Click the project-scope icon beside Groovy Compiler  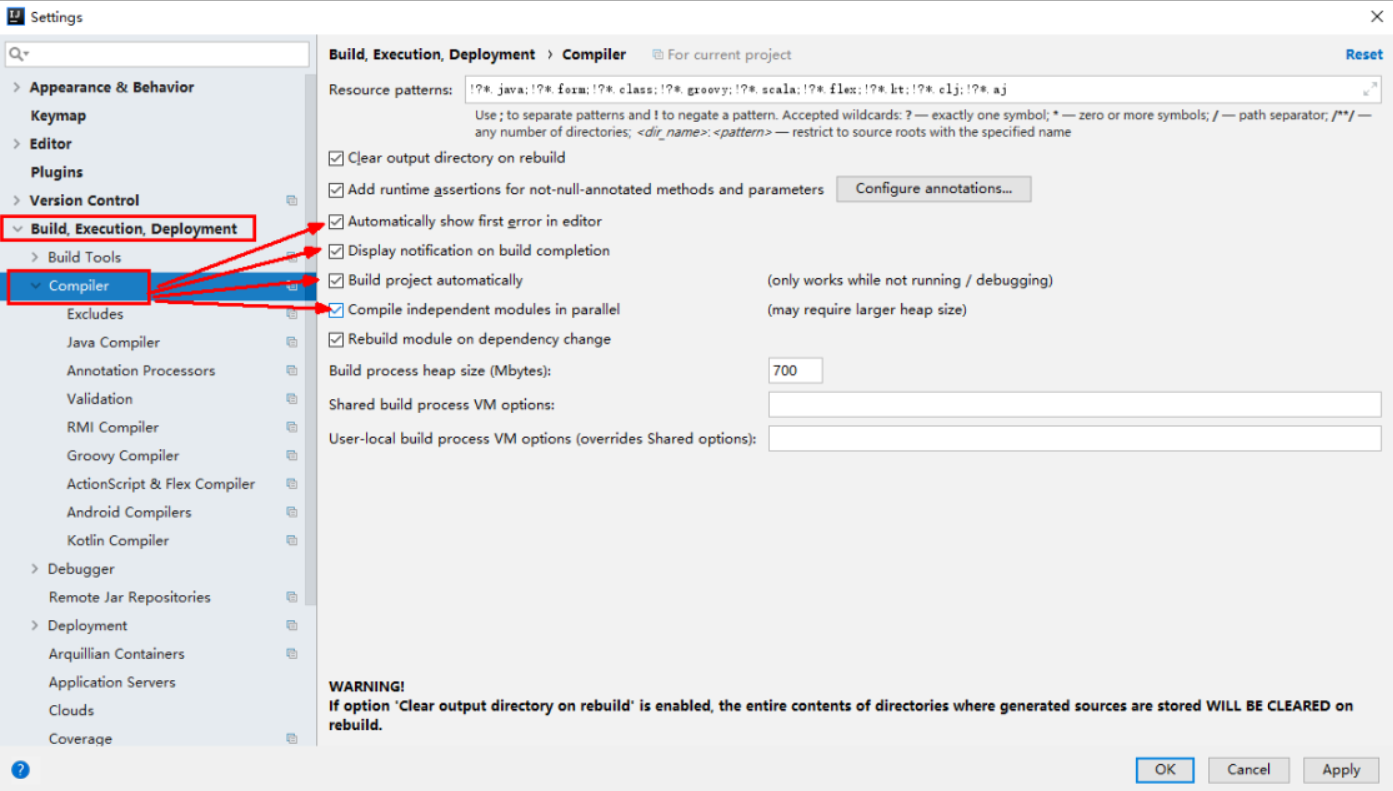[292, 456]
